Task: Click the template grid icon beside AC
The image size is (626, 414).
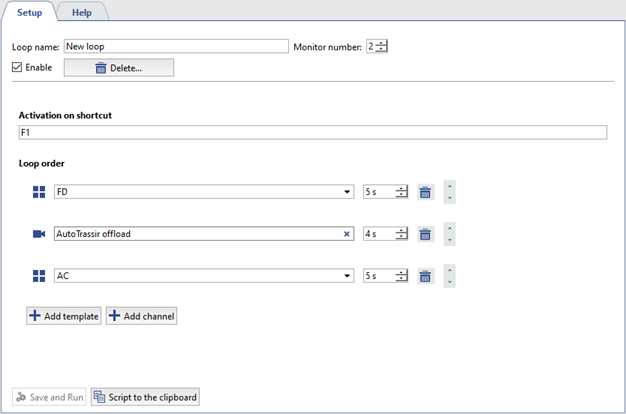Action: (x=39, y=276)
